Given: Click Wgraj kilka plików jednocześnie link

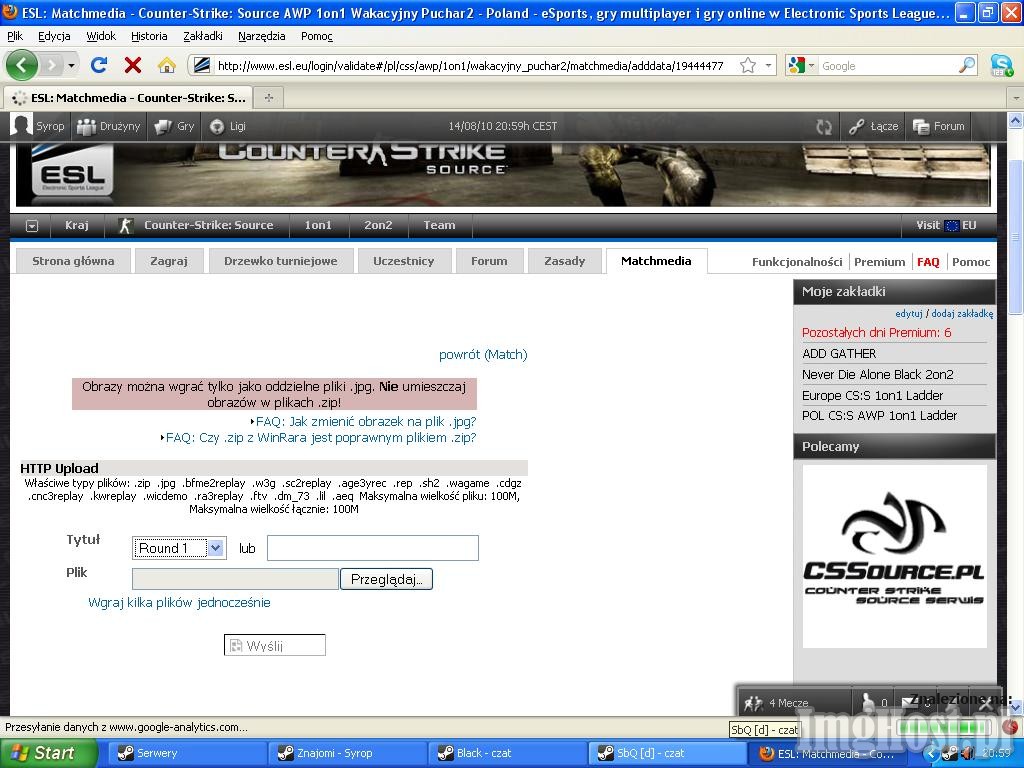Looking at the screenshot, I should pyautogui.click(x=179, y=602).
